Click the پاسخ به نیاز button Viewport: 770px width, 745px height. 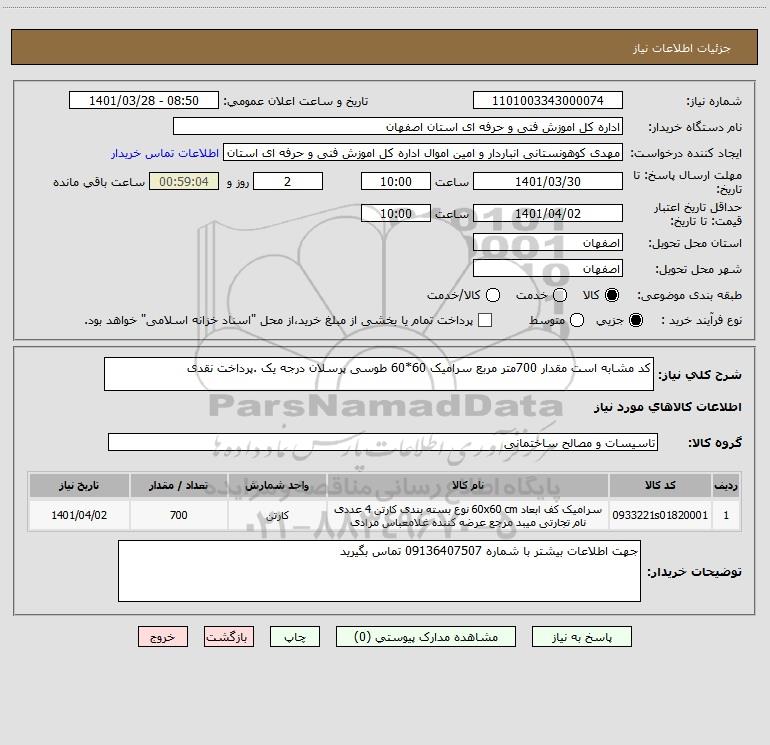pos(581,636)
